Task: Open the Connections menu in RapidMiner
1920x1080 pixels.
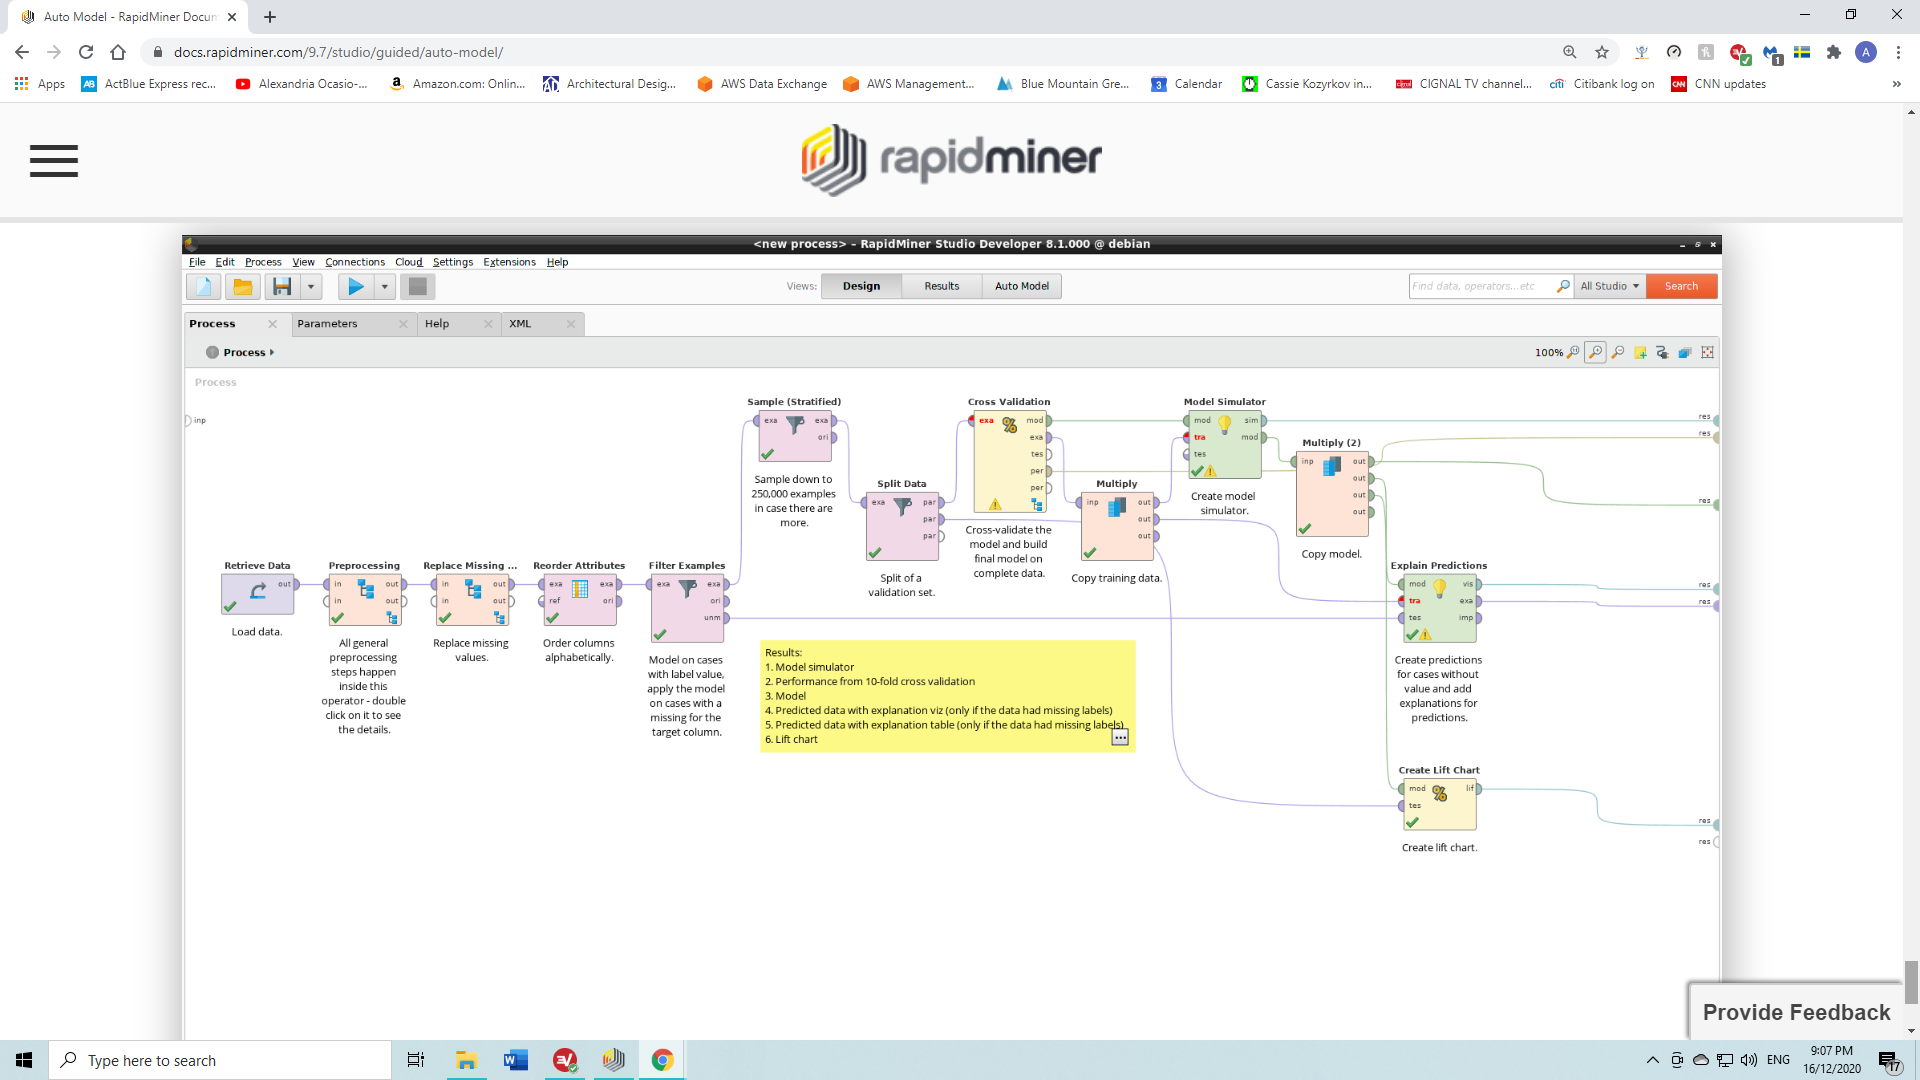Action: tap(355, 262)
